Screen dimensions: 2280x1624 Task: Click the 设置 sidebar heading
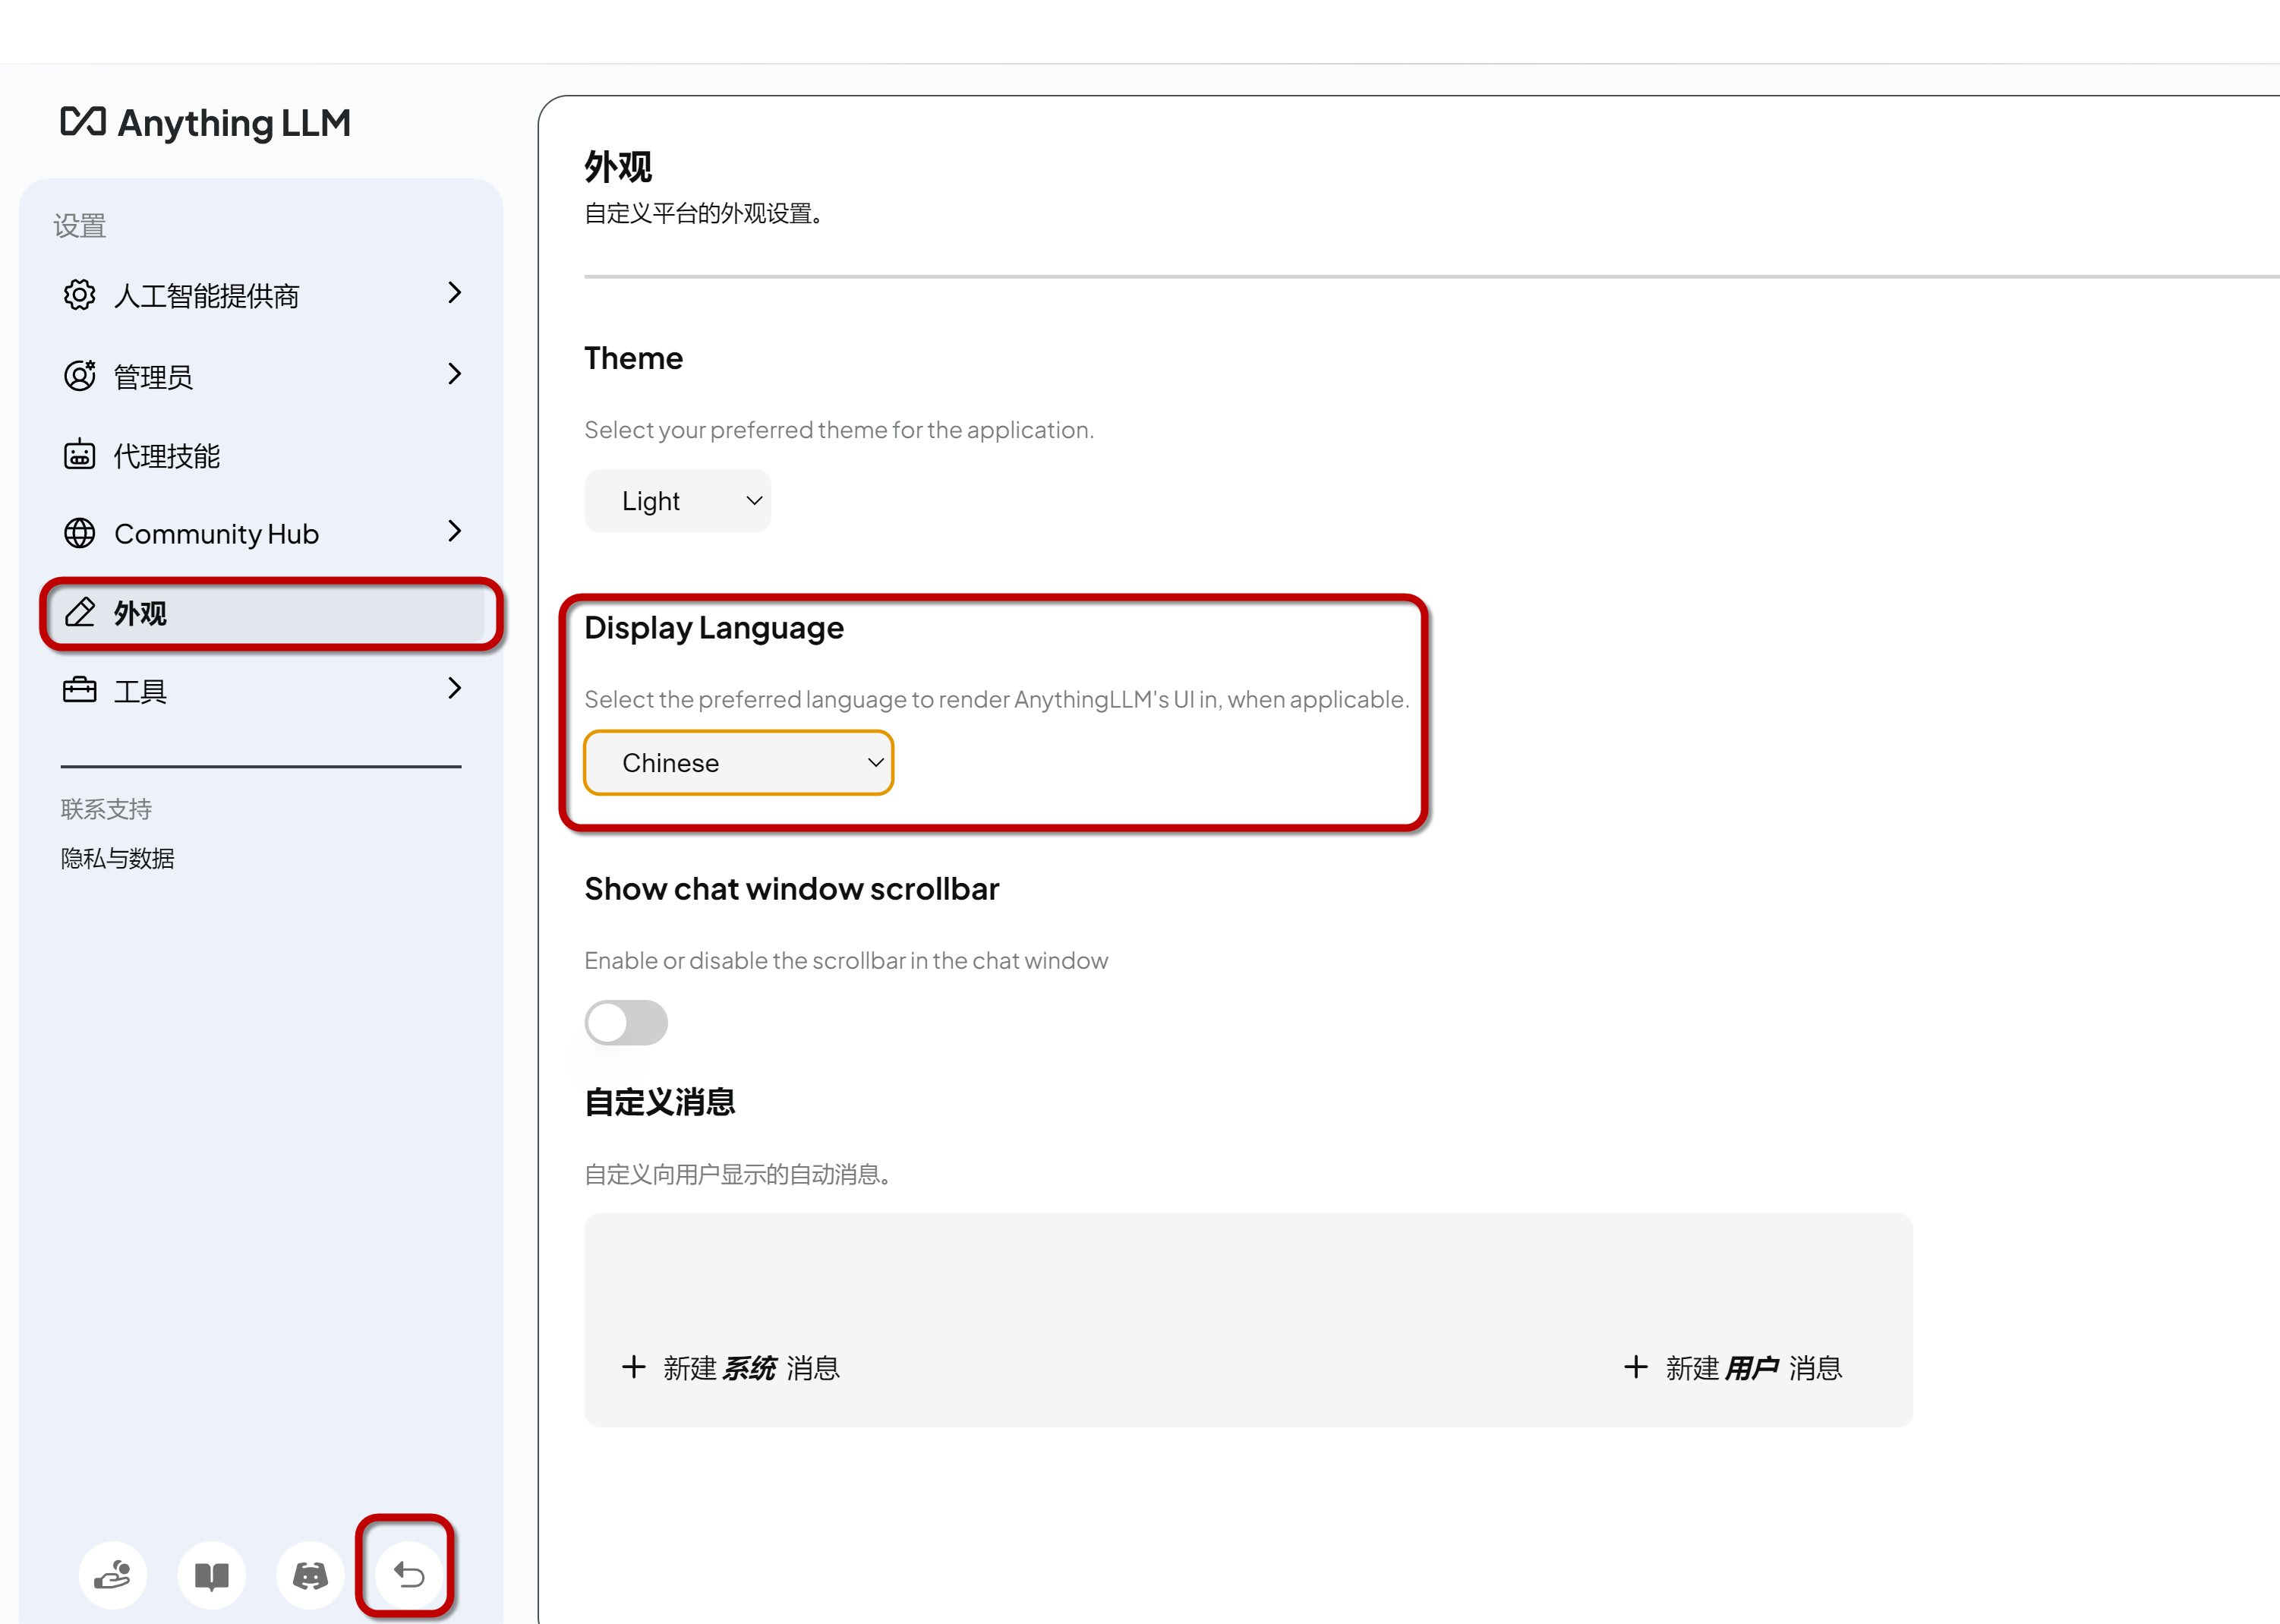(80, 226)
